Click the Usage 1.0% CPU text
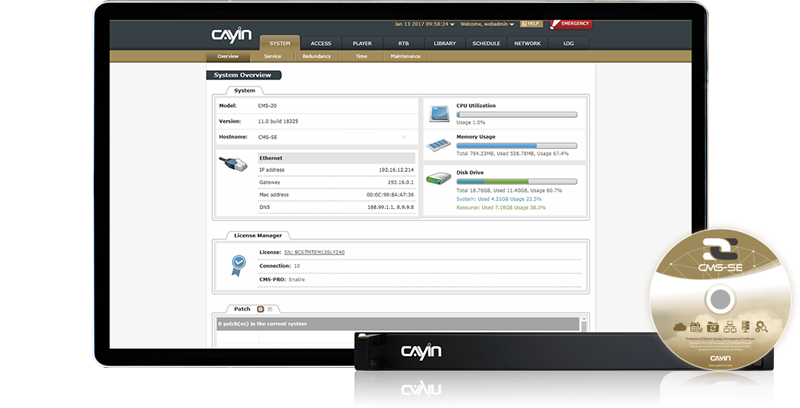800x408 pixels. coord(471,122)
